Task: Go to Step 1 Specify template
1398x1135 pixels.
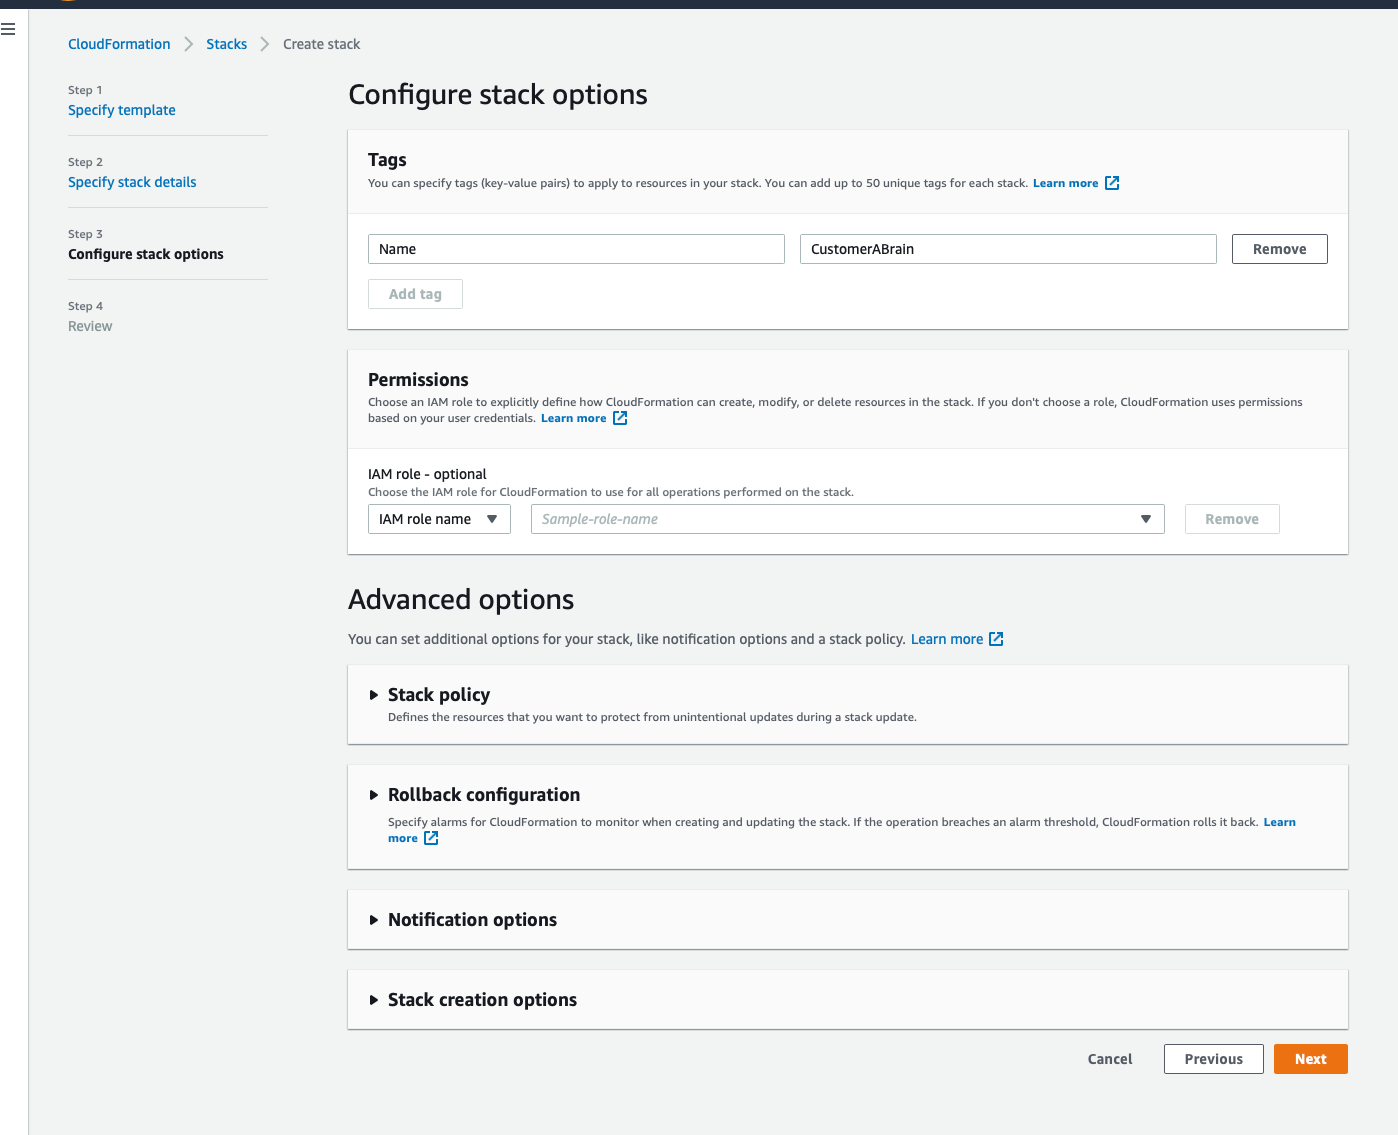Action: 122,110
